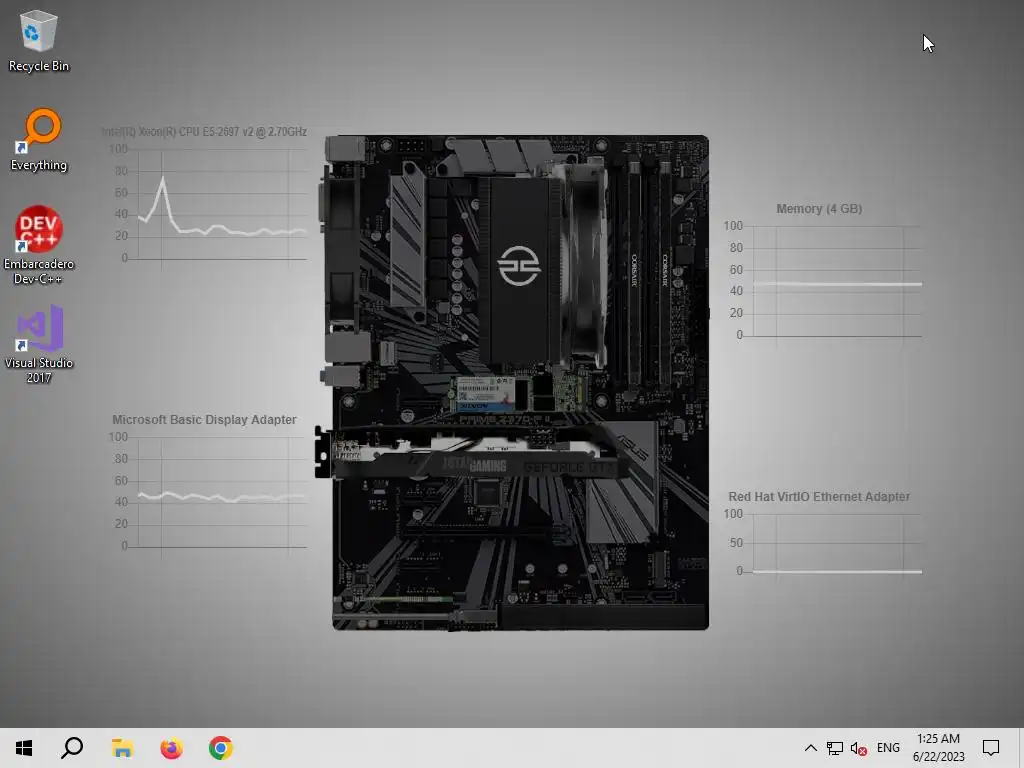Open the notification center icon
The width and height of the screenshot is (1024, 768).
click(x=991, y=748)
